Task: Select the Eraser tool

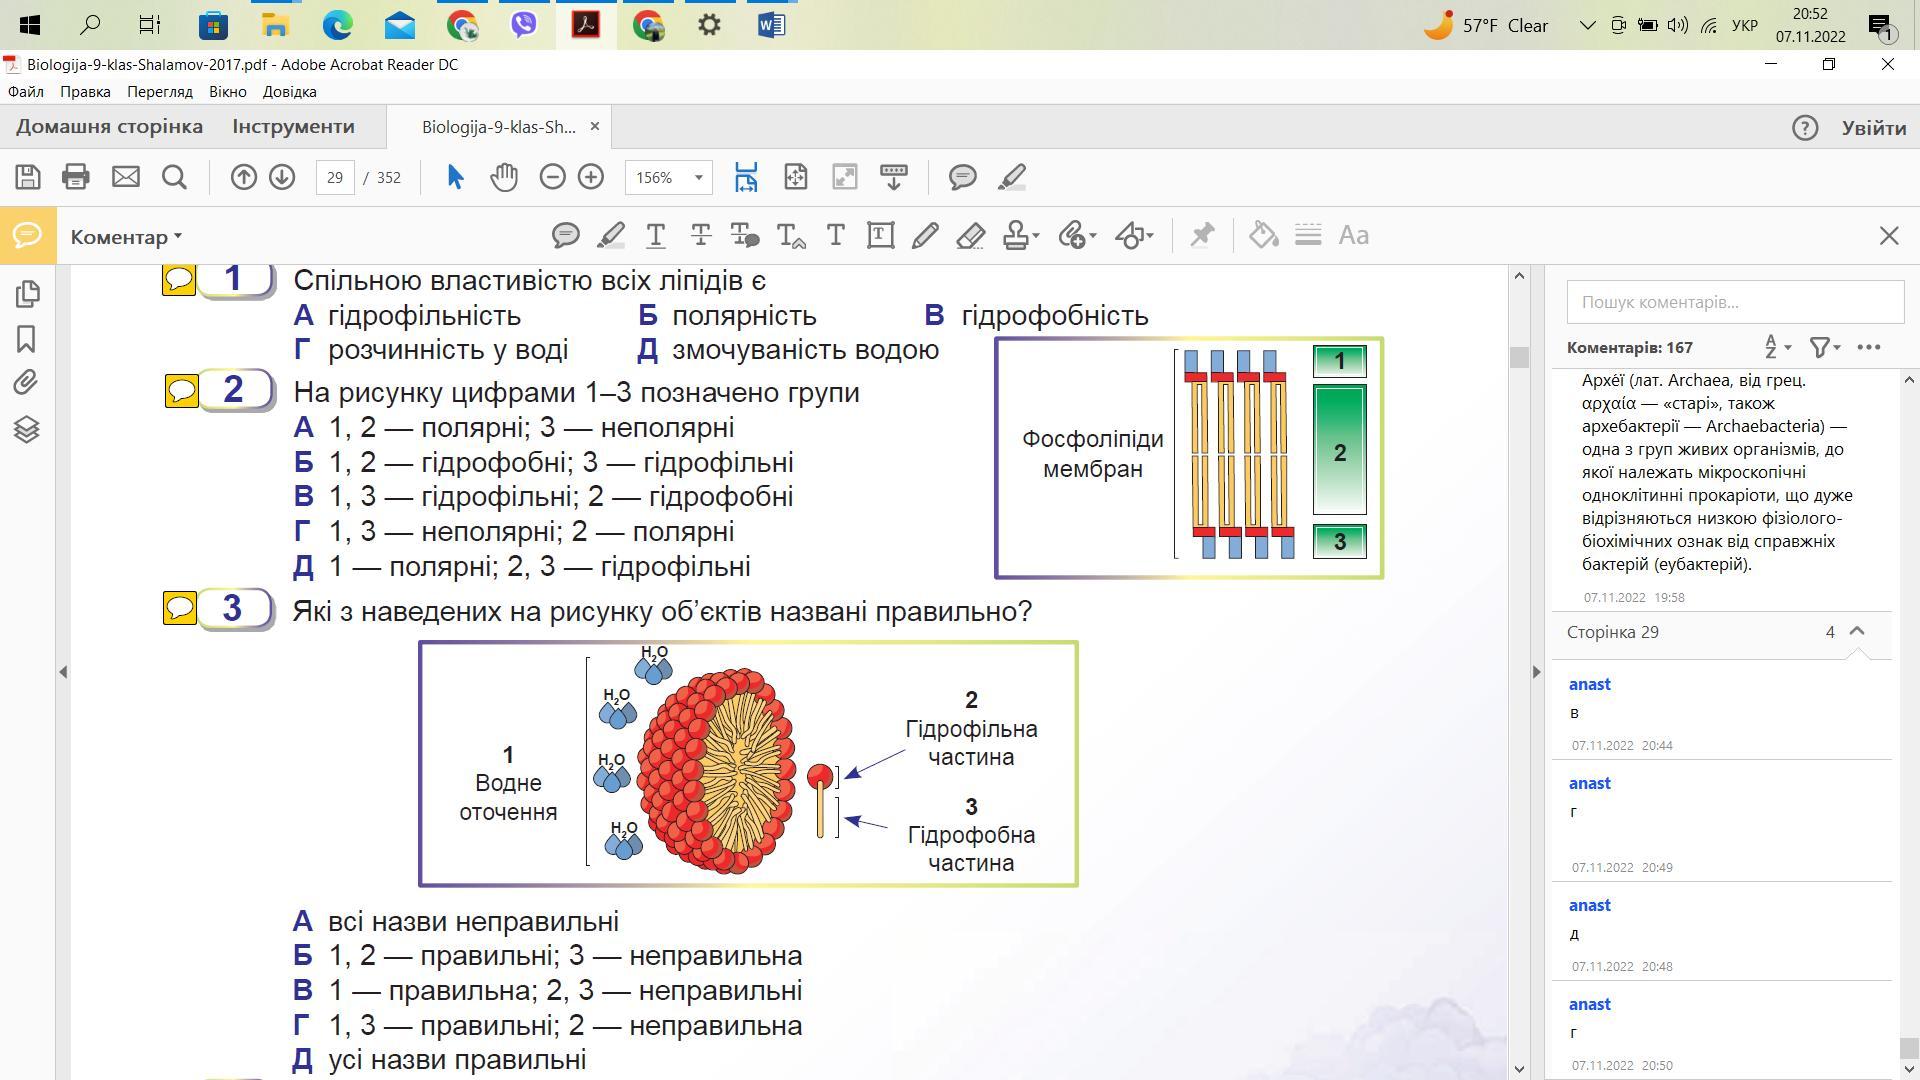Action: tap(970, 236)
